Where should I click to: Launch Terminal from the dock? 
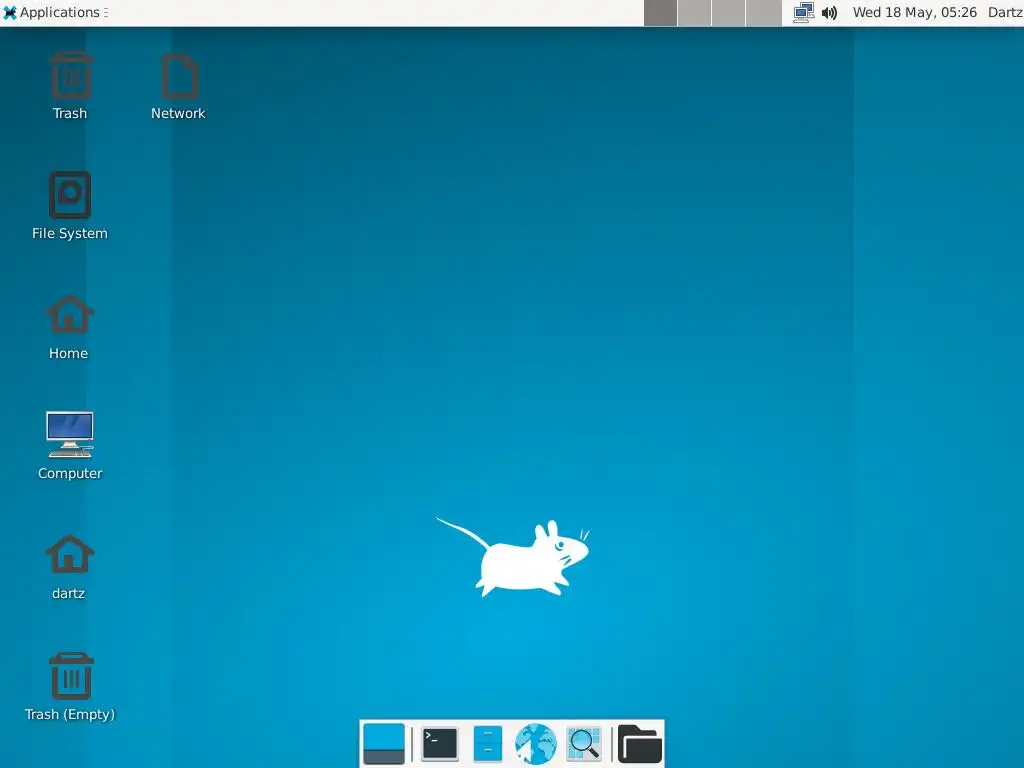440,743
